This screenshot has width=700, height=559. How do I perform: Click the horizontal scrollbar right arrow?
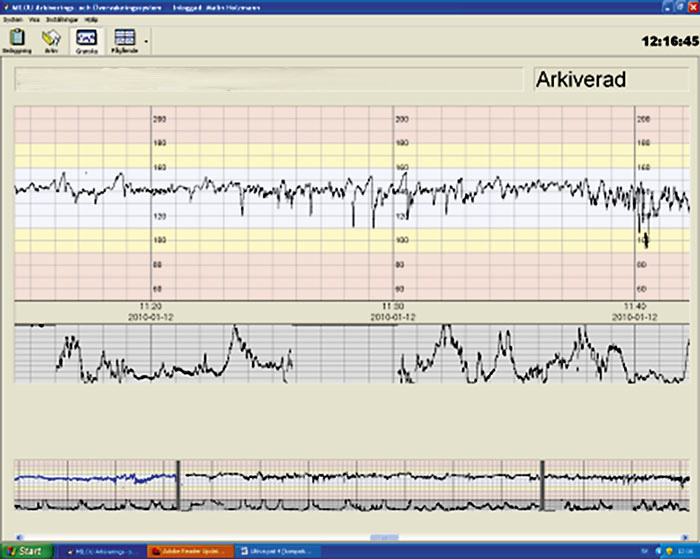point(685,538)
